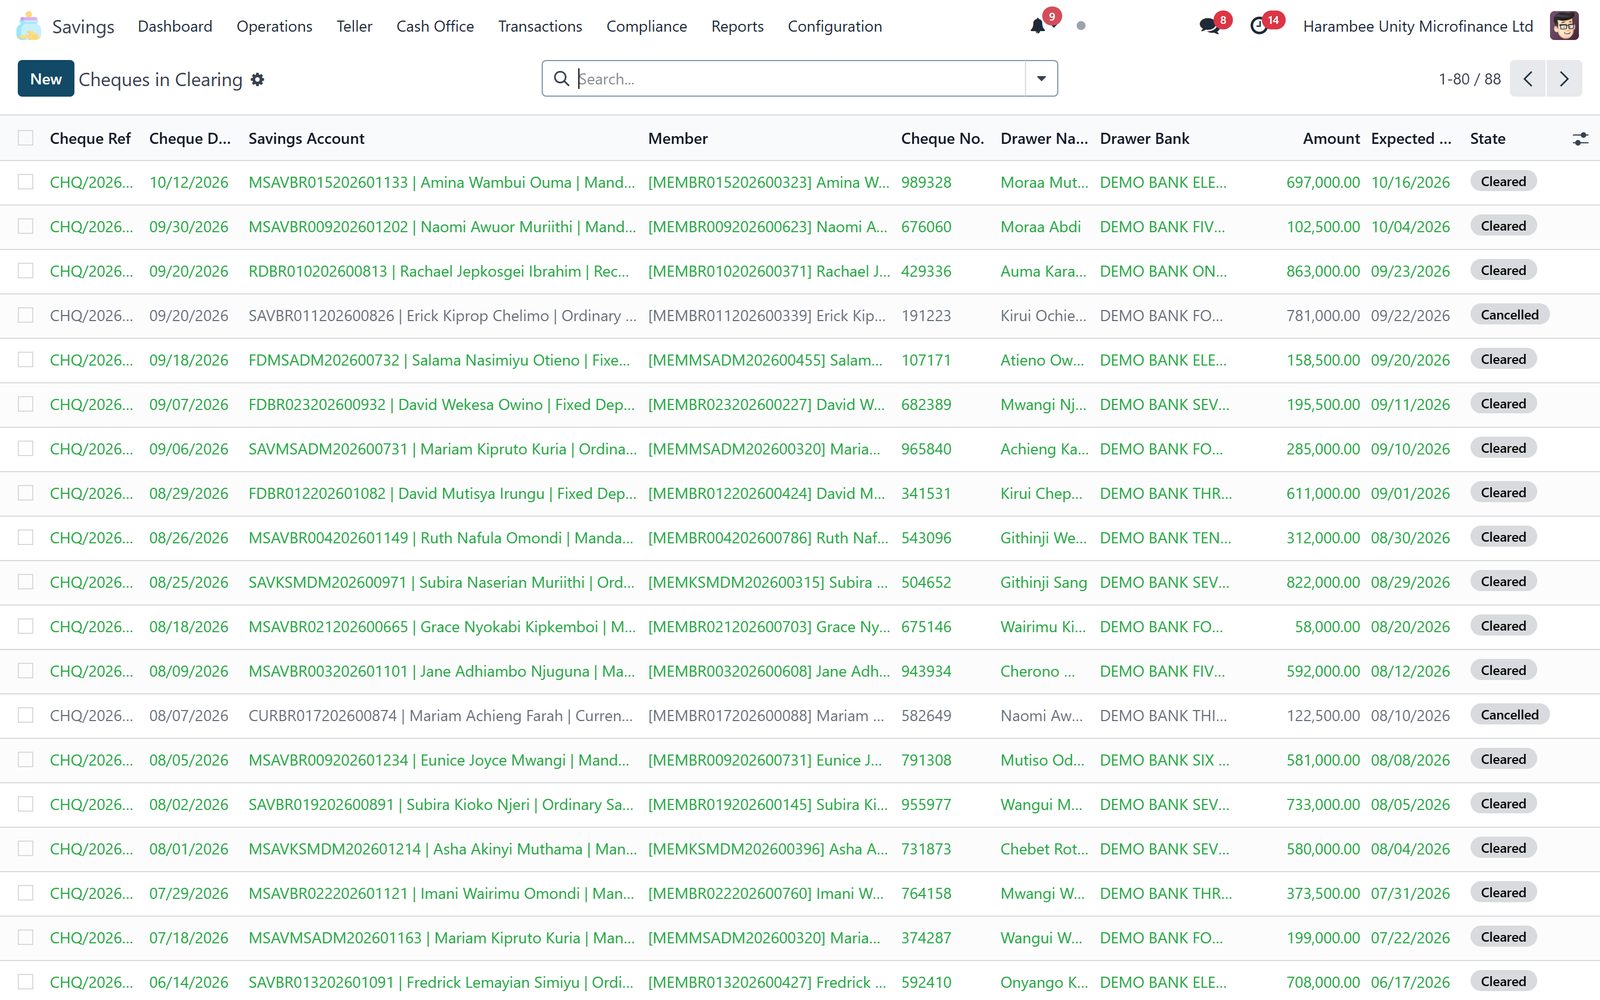Expand the search options dropdown arrow
This screenshot has width=1600, height=1000.
click(x=1041, y=79)
